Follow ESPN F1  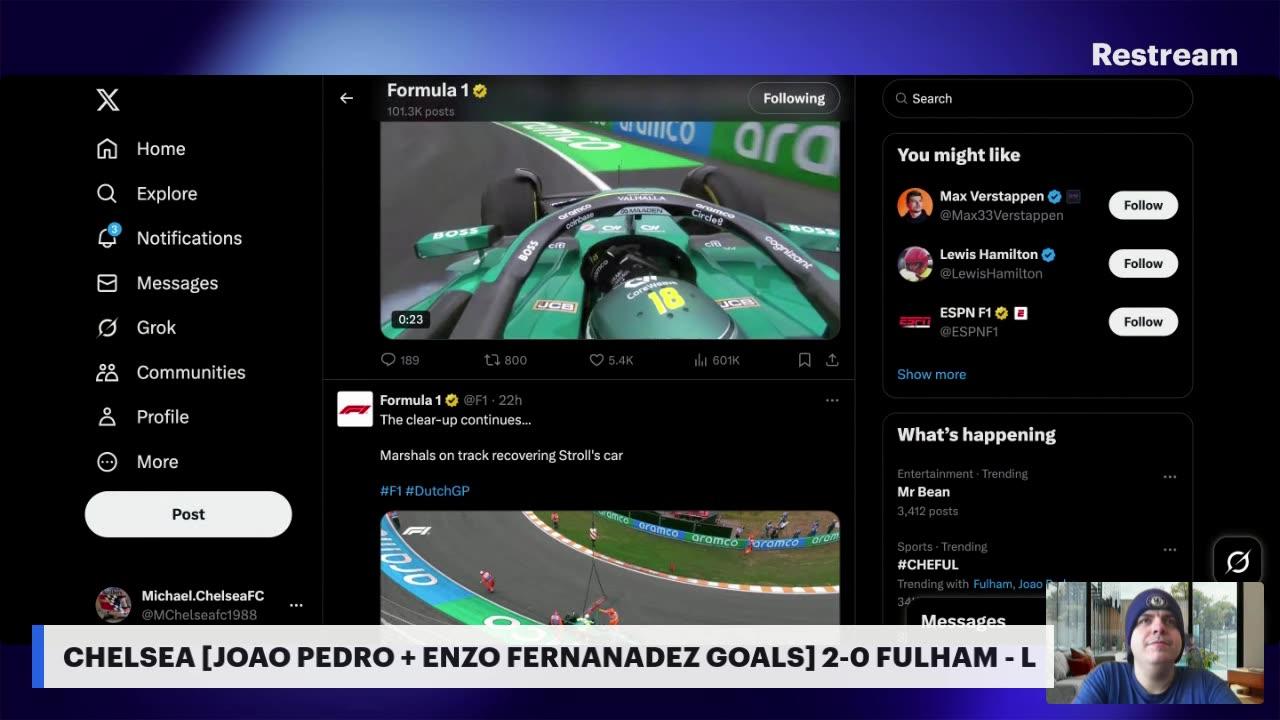[x=1143, y=321]
